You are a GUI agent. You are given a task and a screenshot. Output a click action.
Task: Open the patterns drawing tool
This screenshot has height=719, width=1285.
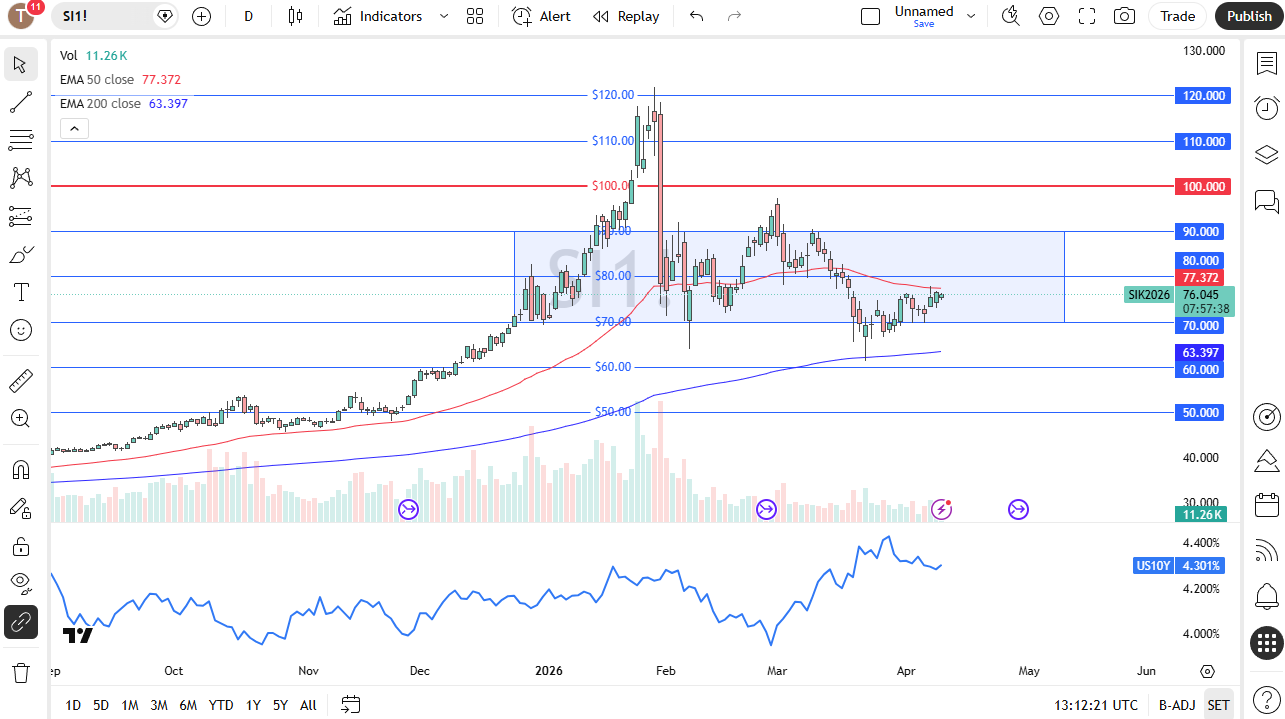click(21, 178)
